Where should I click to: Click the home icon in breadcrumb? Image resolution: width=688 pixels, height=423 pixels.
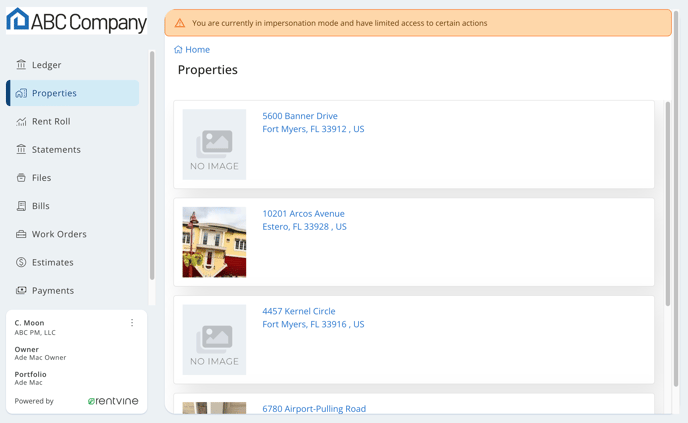pos(178,49)
